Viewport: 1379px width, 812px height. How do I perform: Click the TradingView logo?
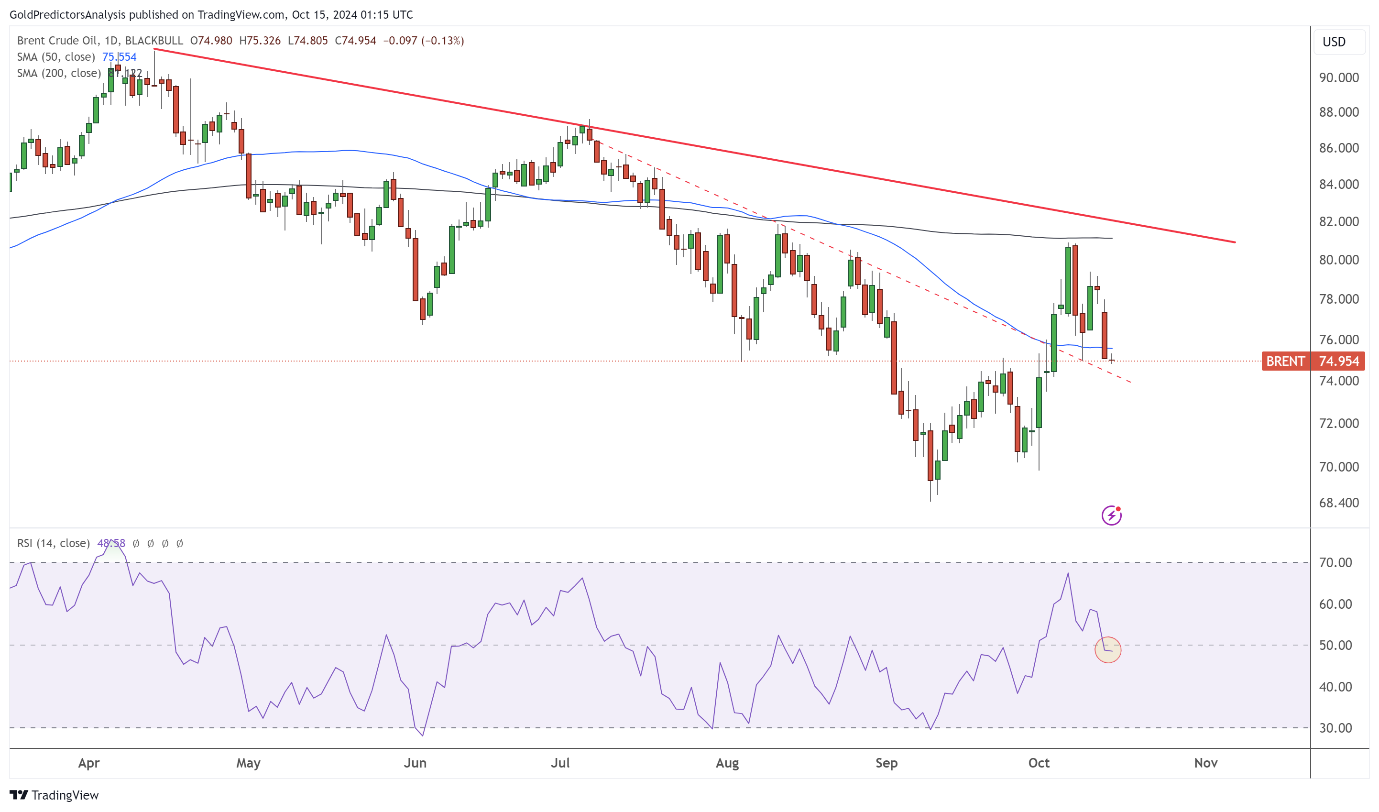coord(56,795)
